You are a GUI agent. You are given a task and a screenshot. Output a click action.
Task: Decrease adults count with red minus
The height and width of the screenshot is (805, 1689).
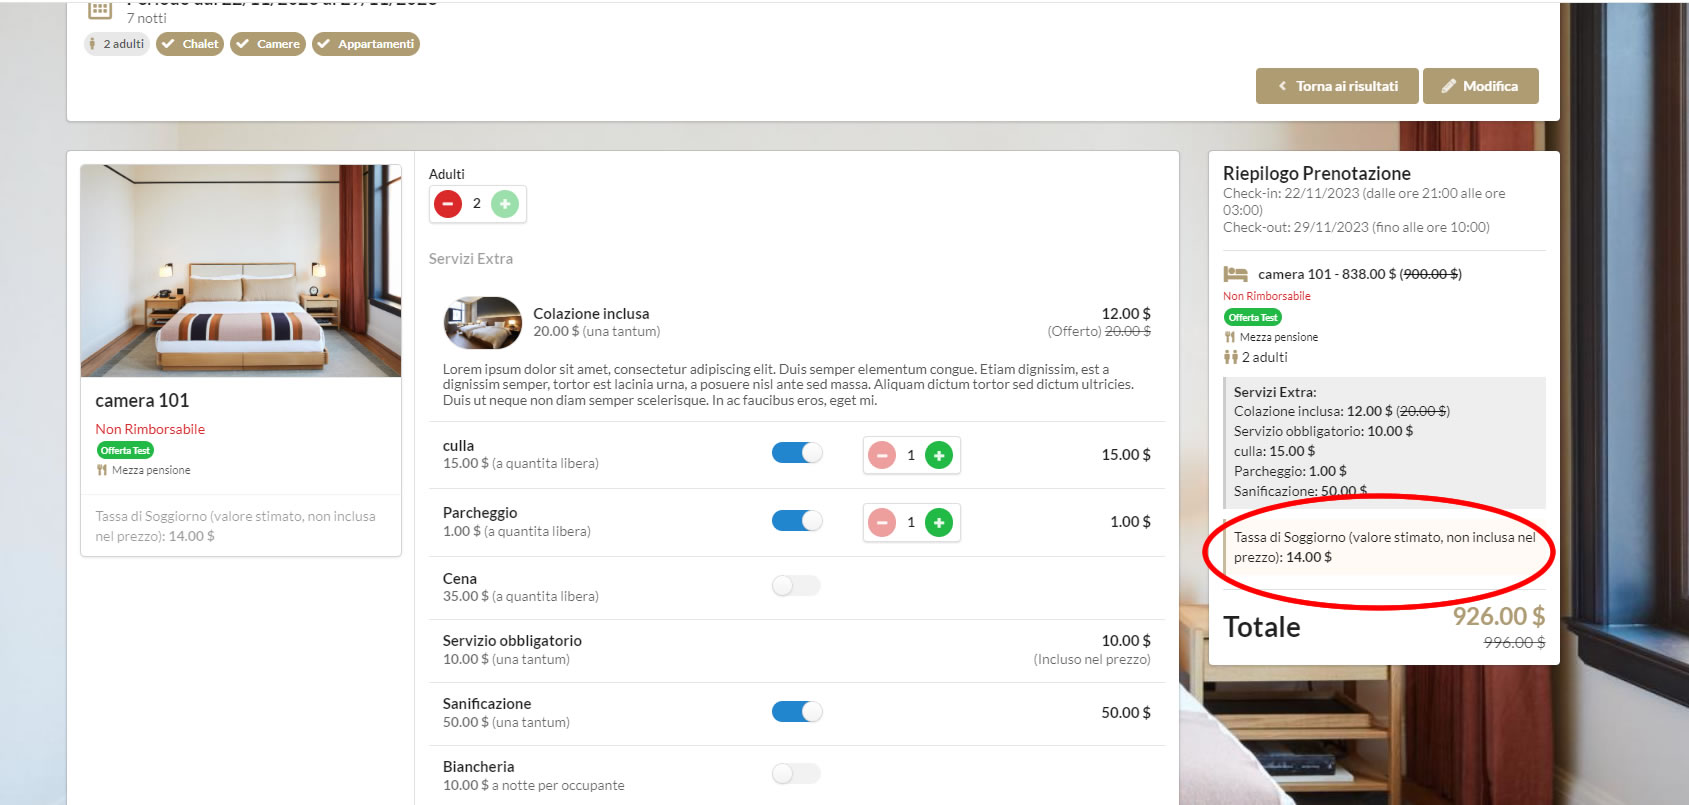448,204
